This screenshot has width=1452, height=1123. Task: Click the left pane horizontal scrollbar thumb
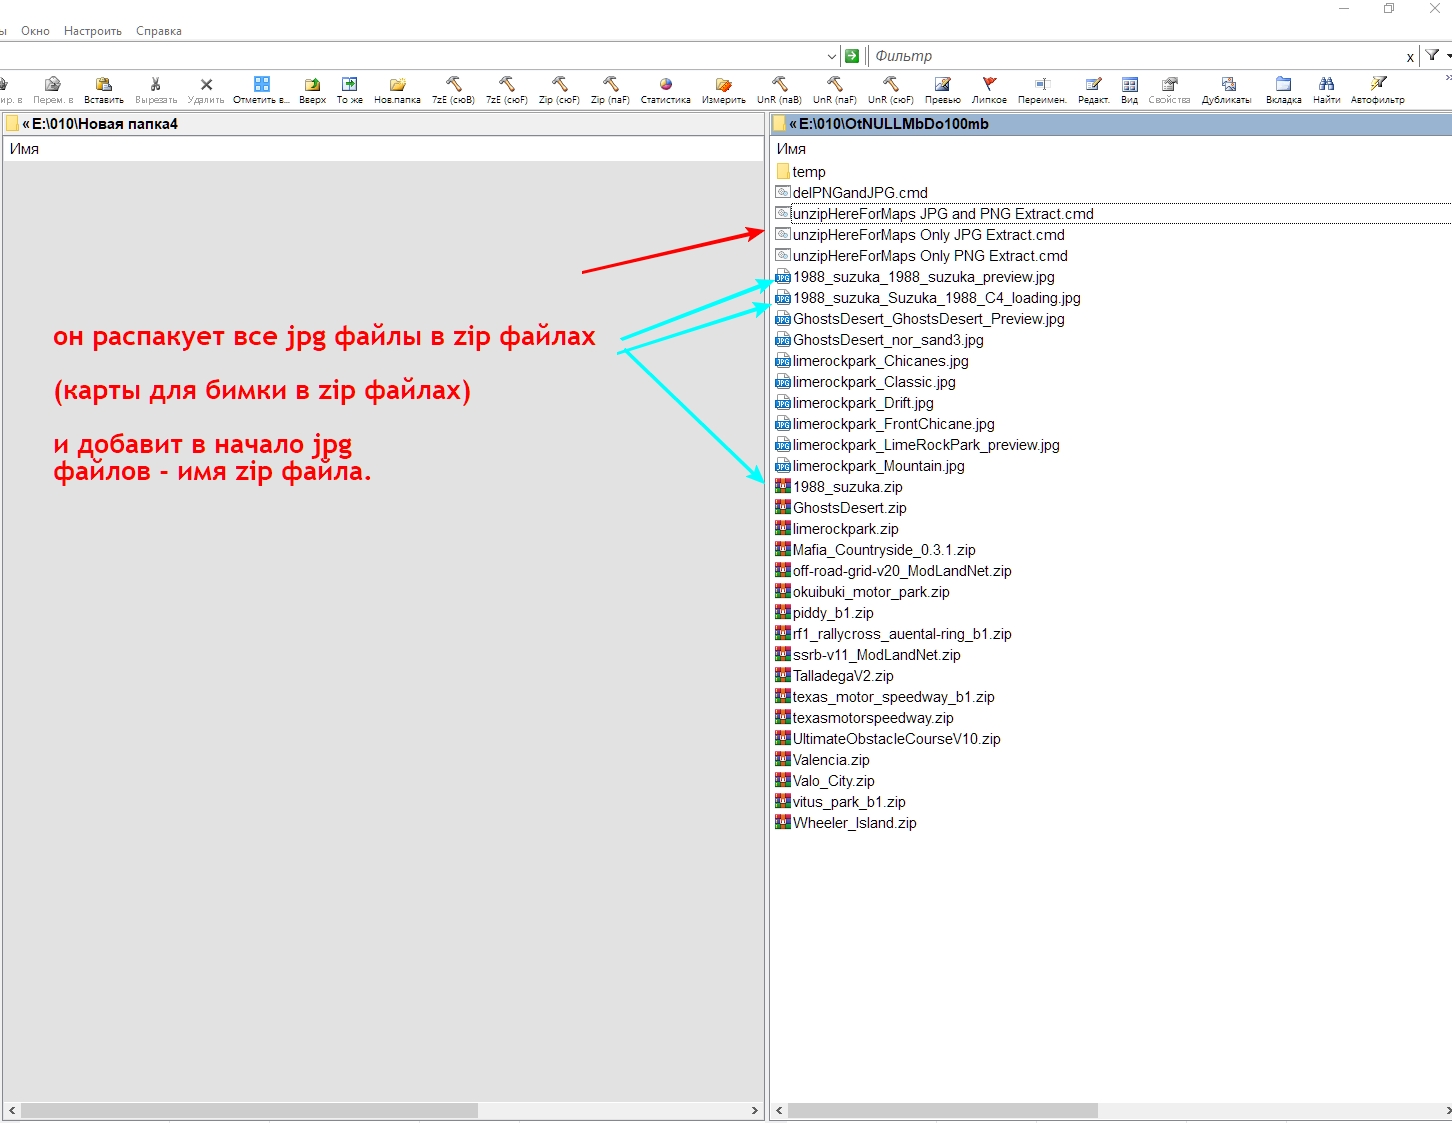pyautogui.click(x=249, y=1110)
